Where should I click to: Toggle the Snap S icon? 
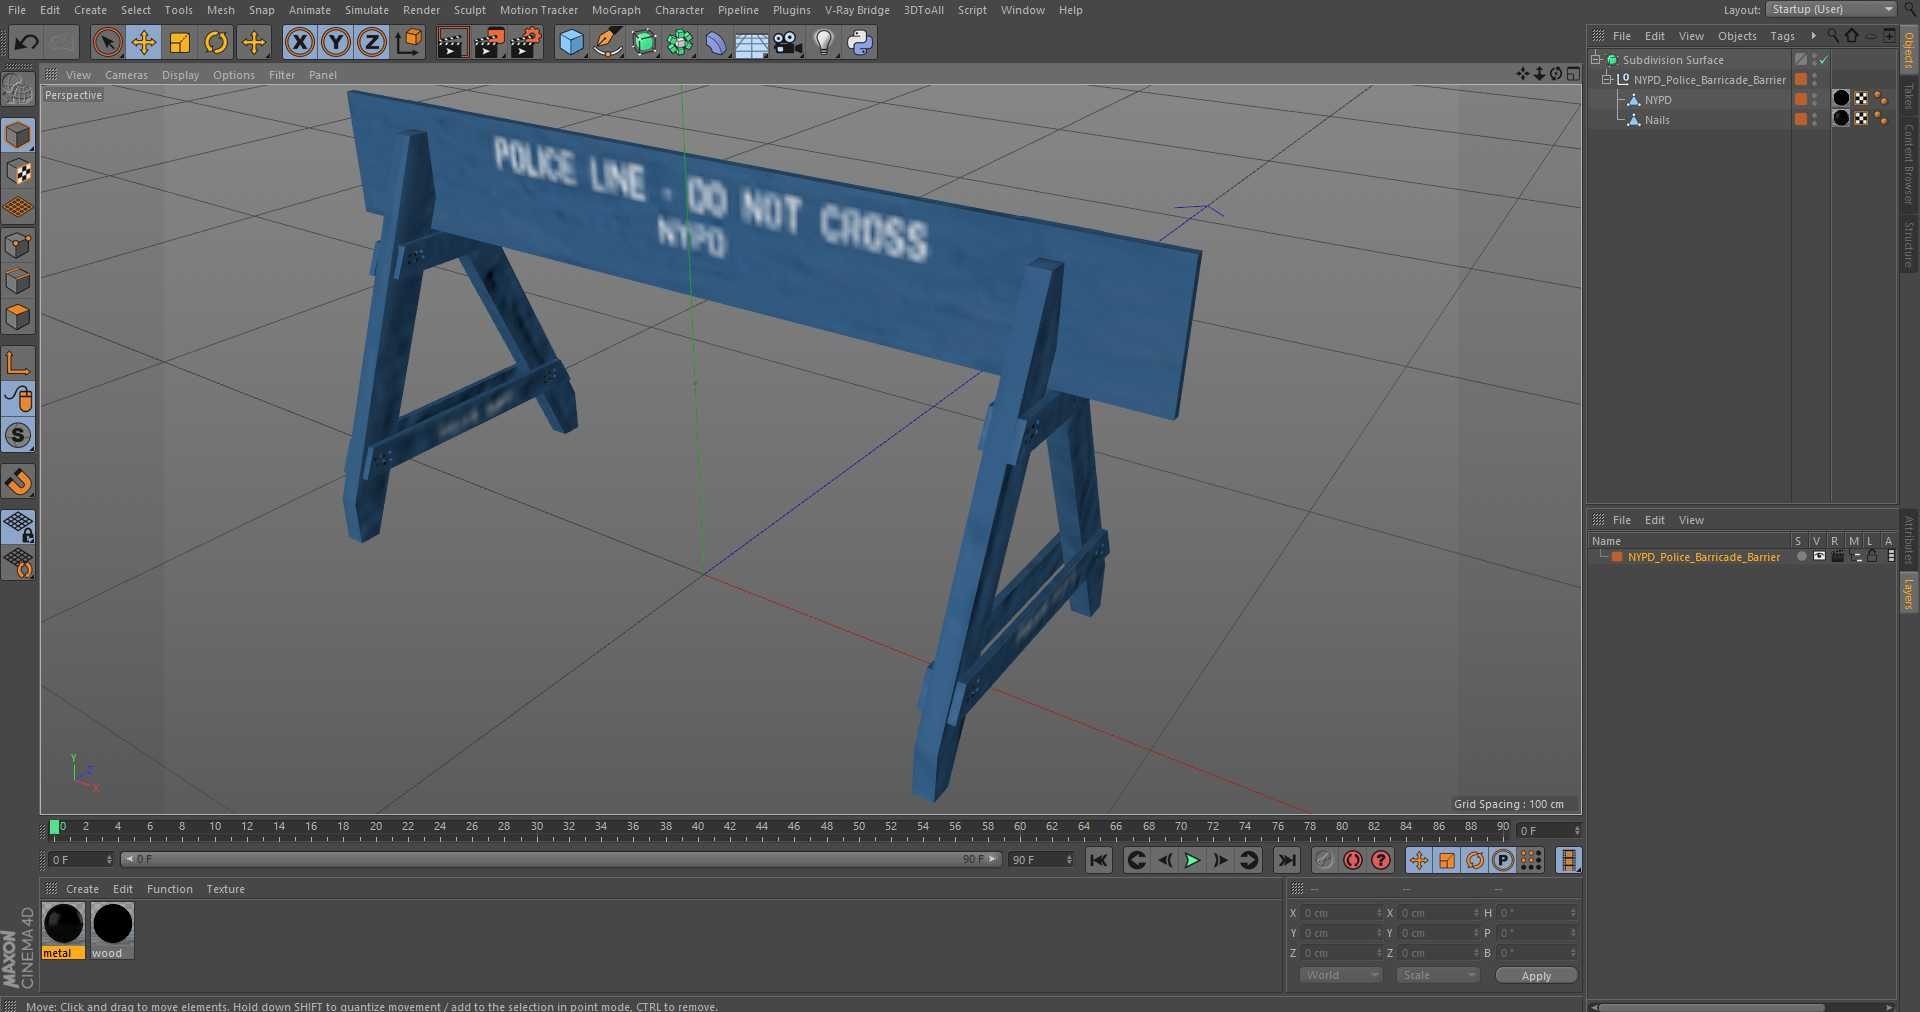18,436
